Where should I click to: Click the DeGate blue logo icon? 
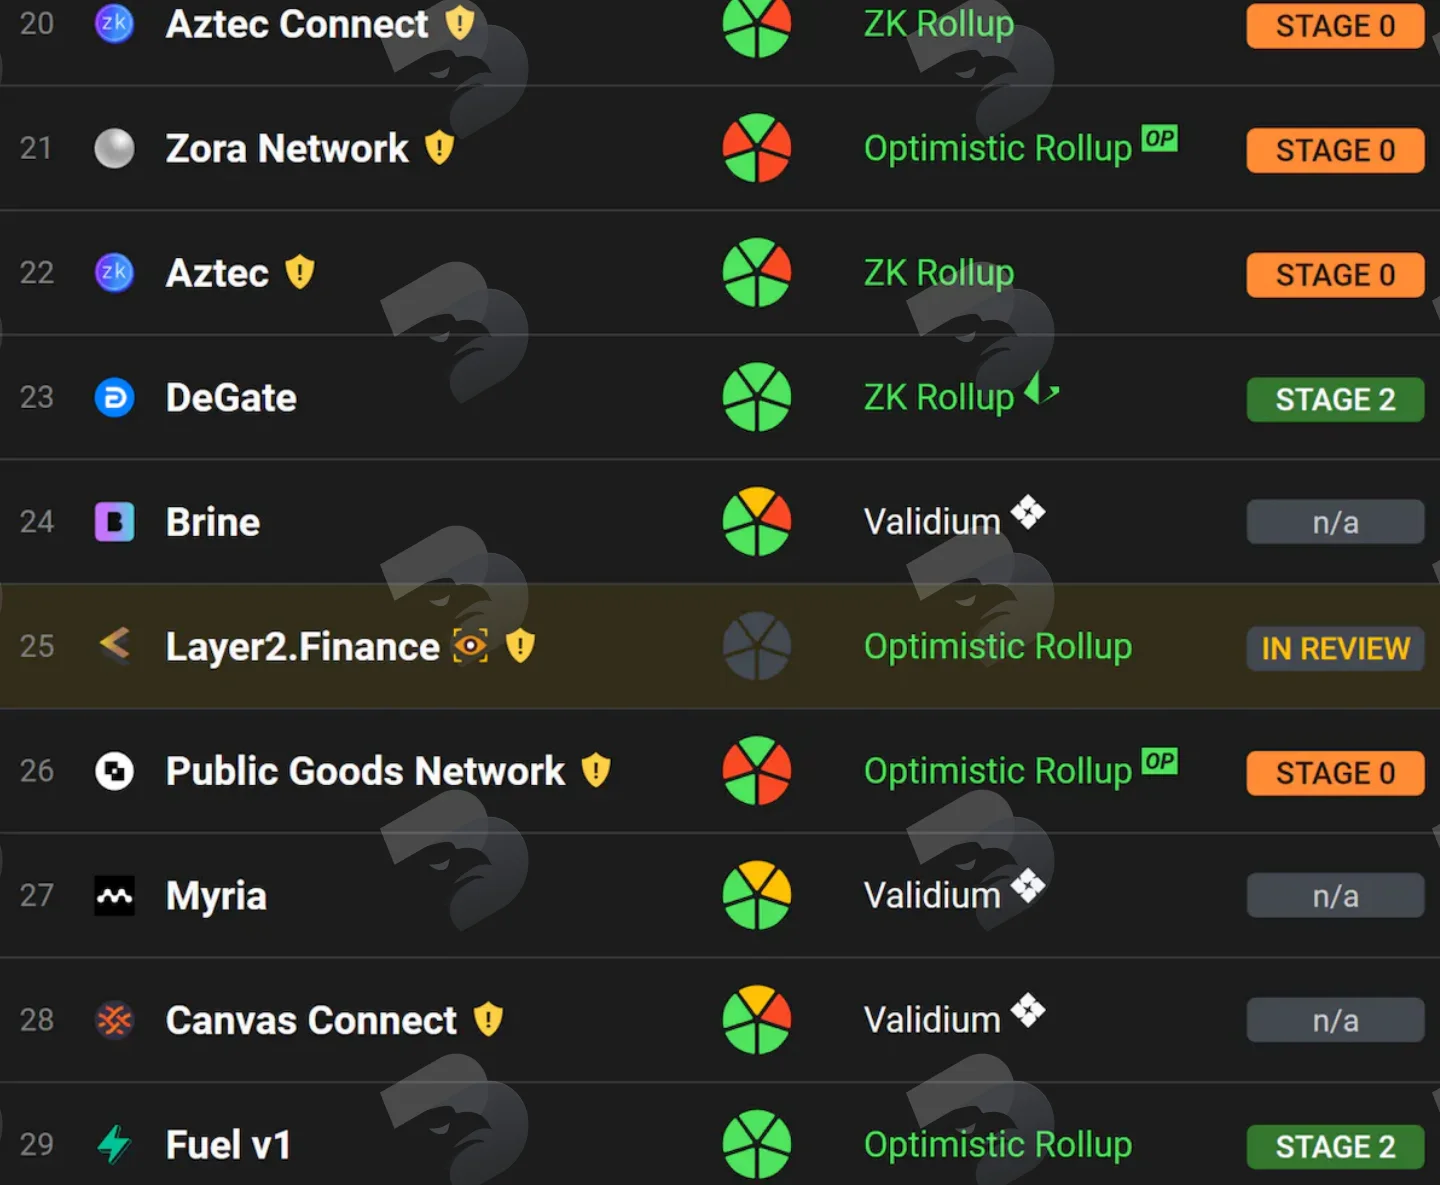point(114,397)
